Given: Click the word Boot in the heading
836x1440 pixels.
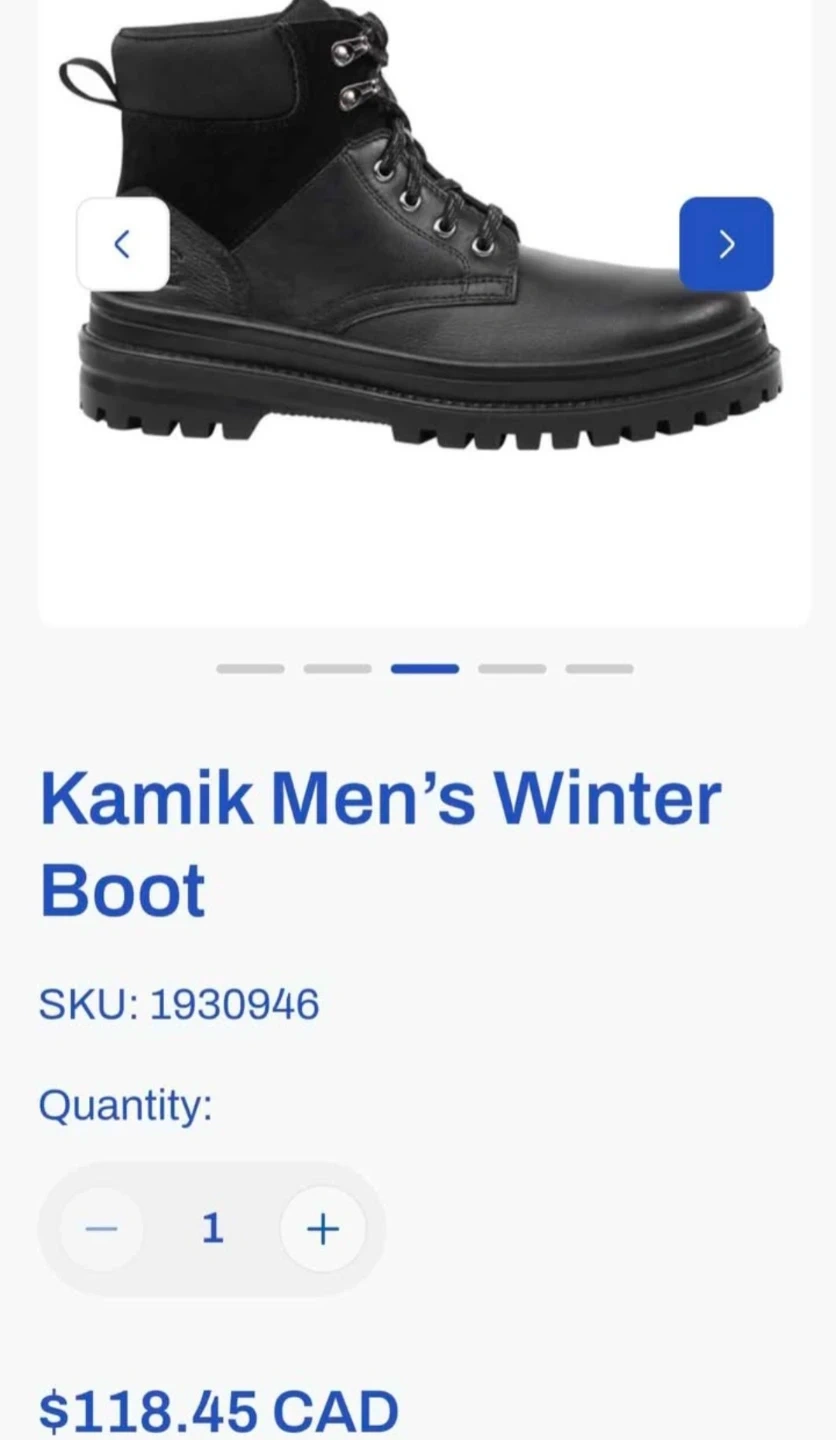Looking at the screenshot, I should pos(122,890).
